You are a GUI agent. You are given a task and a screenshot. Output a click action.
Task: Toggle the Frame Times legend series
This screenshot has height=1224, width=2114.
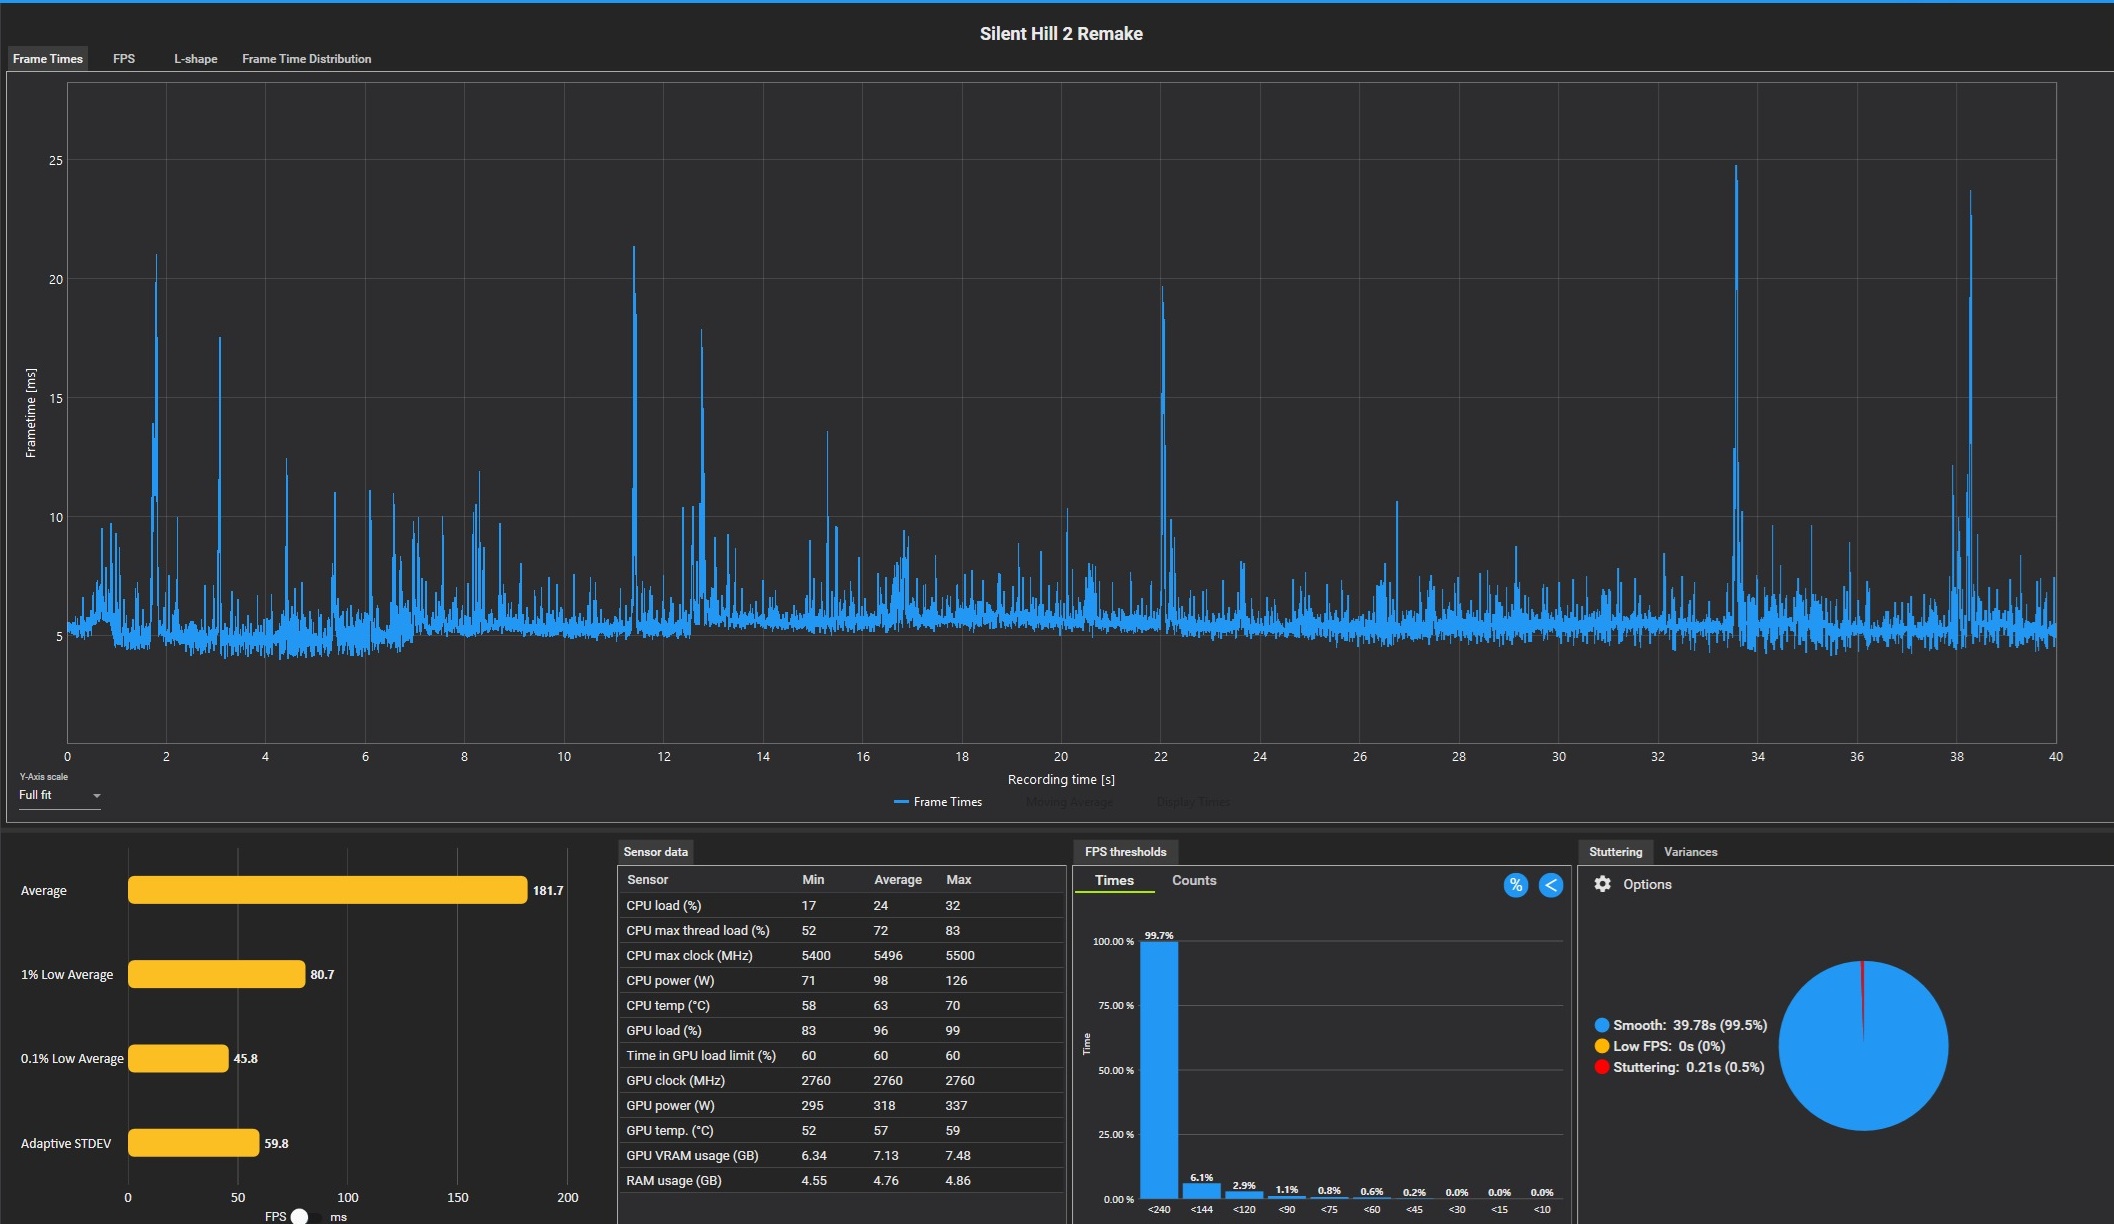click(938, 802)
